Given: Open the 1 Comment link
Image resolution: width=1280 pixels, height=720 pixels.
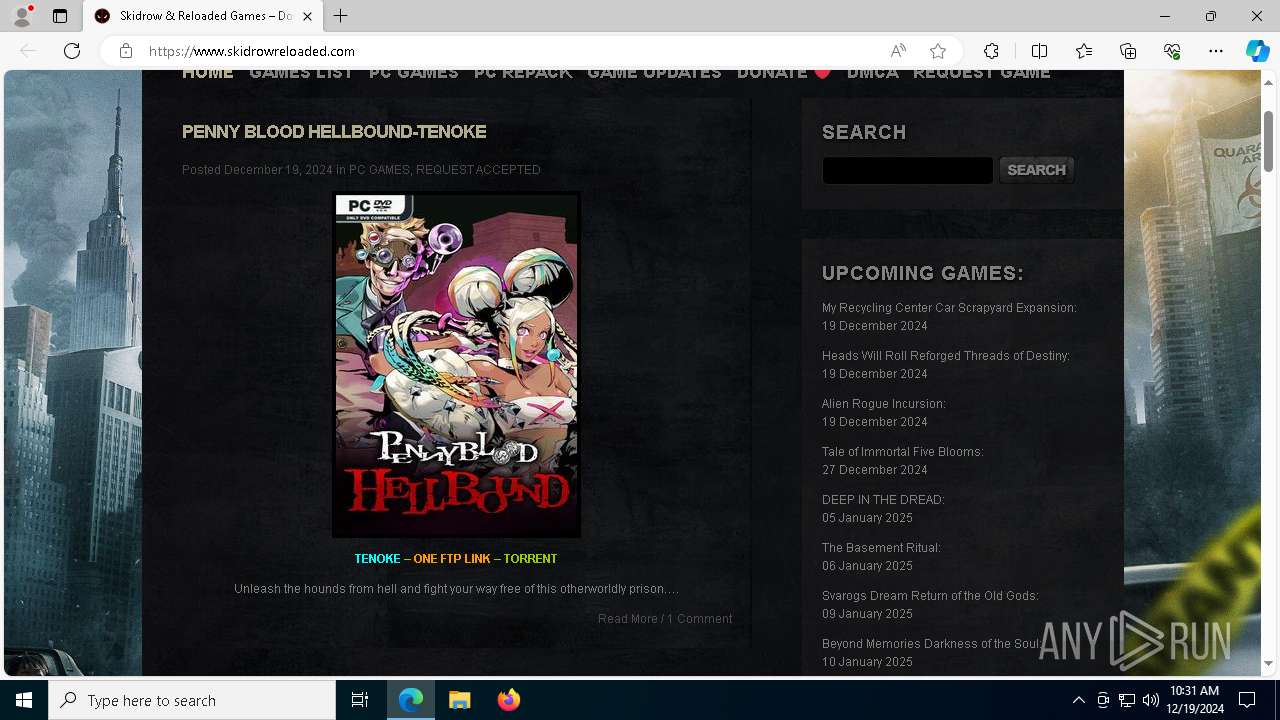Looking at the screenshot, I should click(700, 619).
